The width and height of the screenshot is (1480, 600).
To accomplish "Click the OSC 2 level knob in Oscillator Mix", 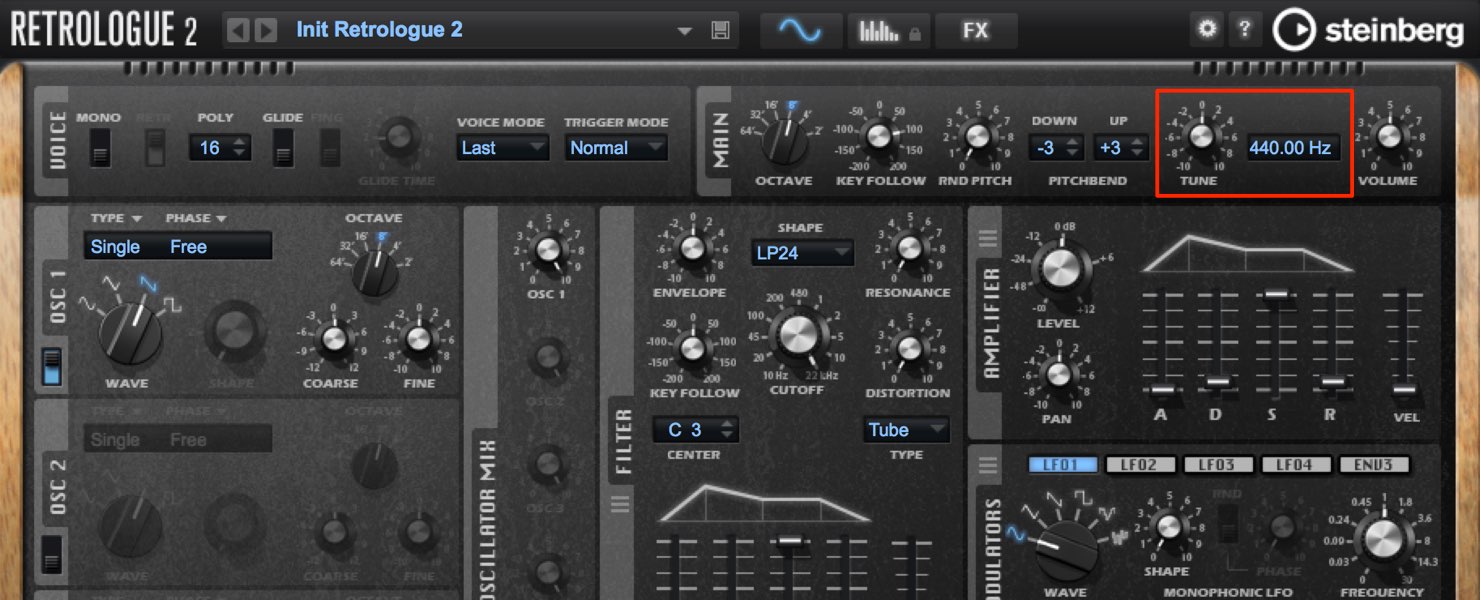I will [x=547, y=357].
